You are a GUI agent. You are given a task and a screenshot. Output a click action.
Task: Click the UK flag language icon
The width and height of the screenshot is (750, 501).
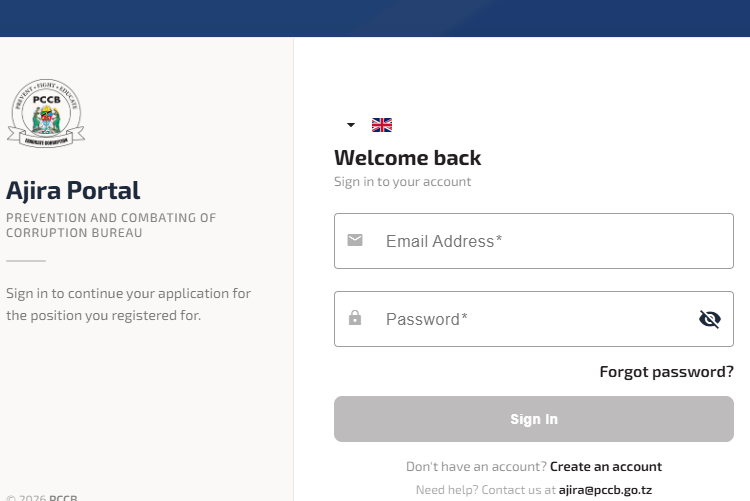click(382, 125)
